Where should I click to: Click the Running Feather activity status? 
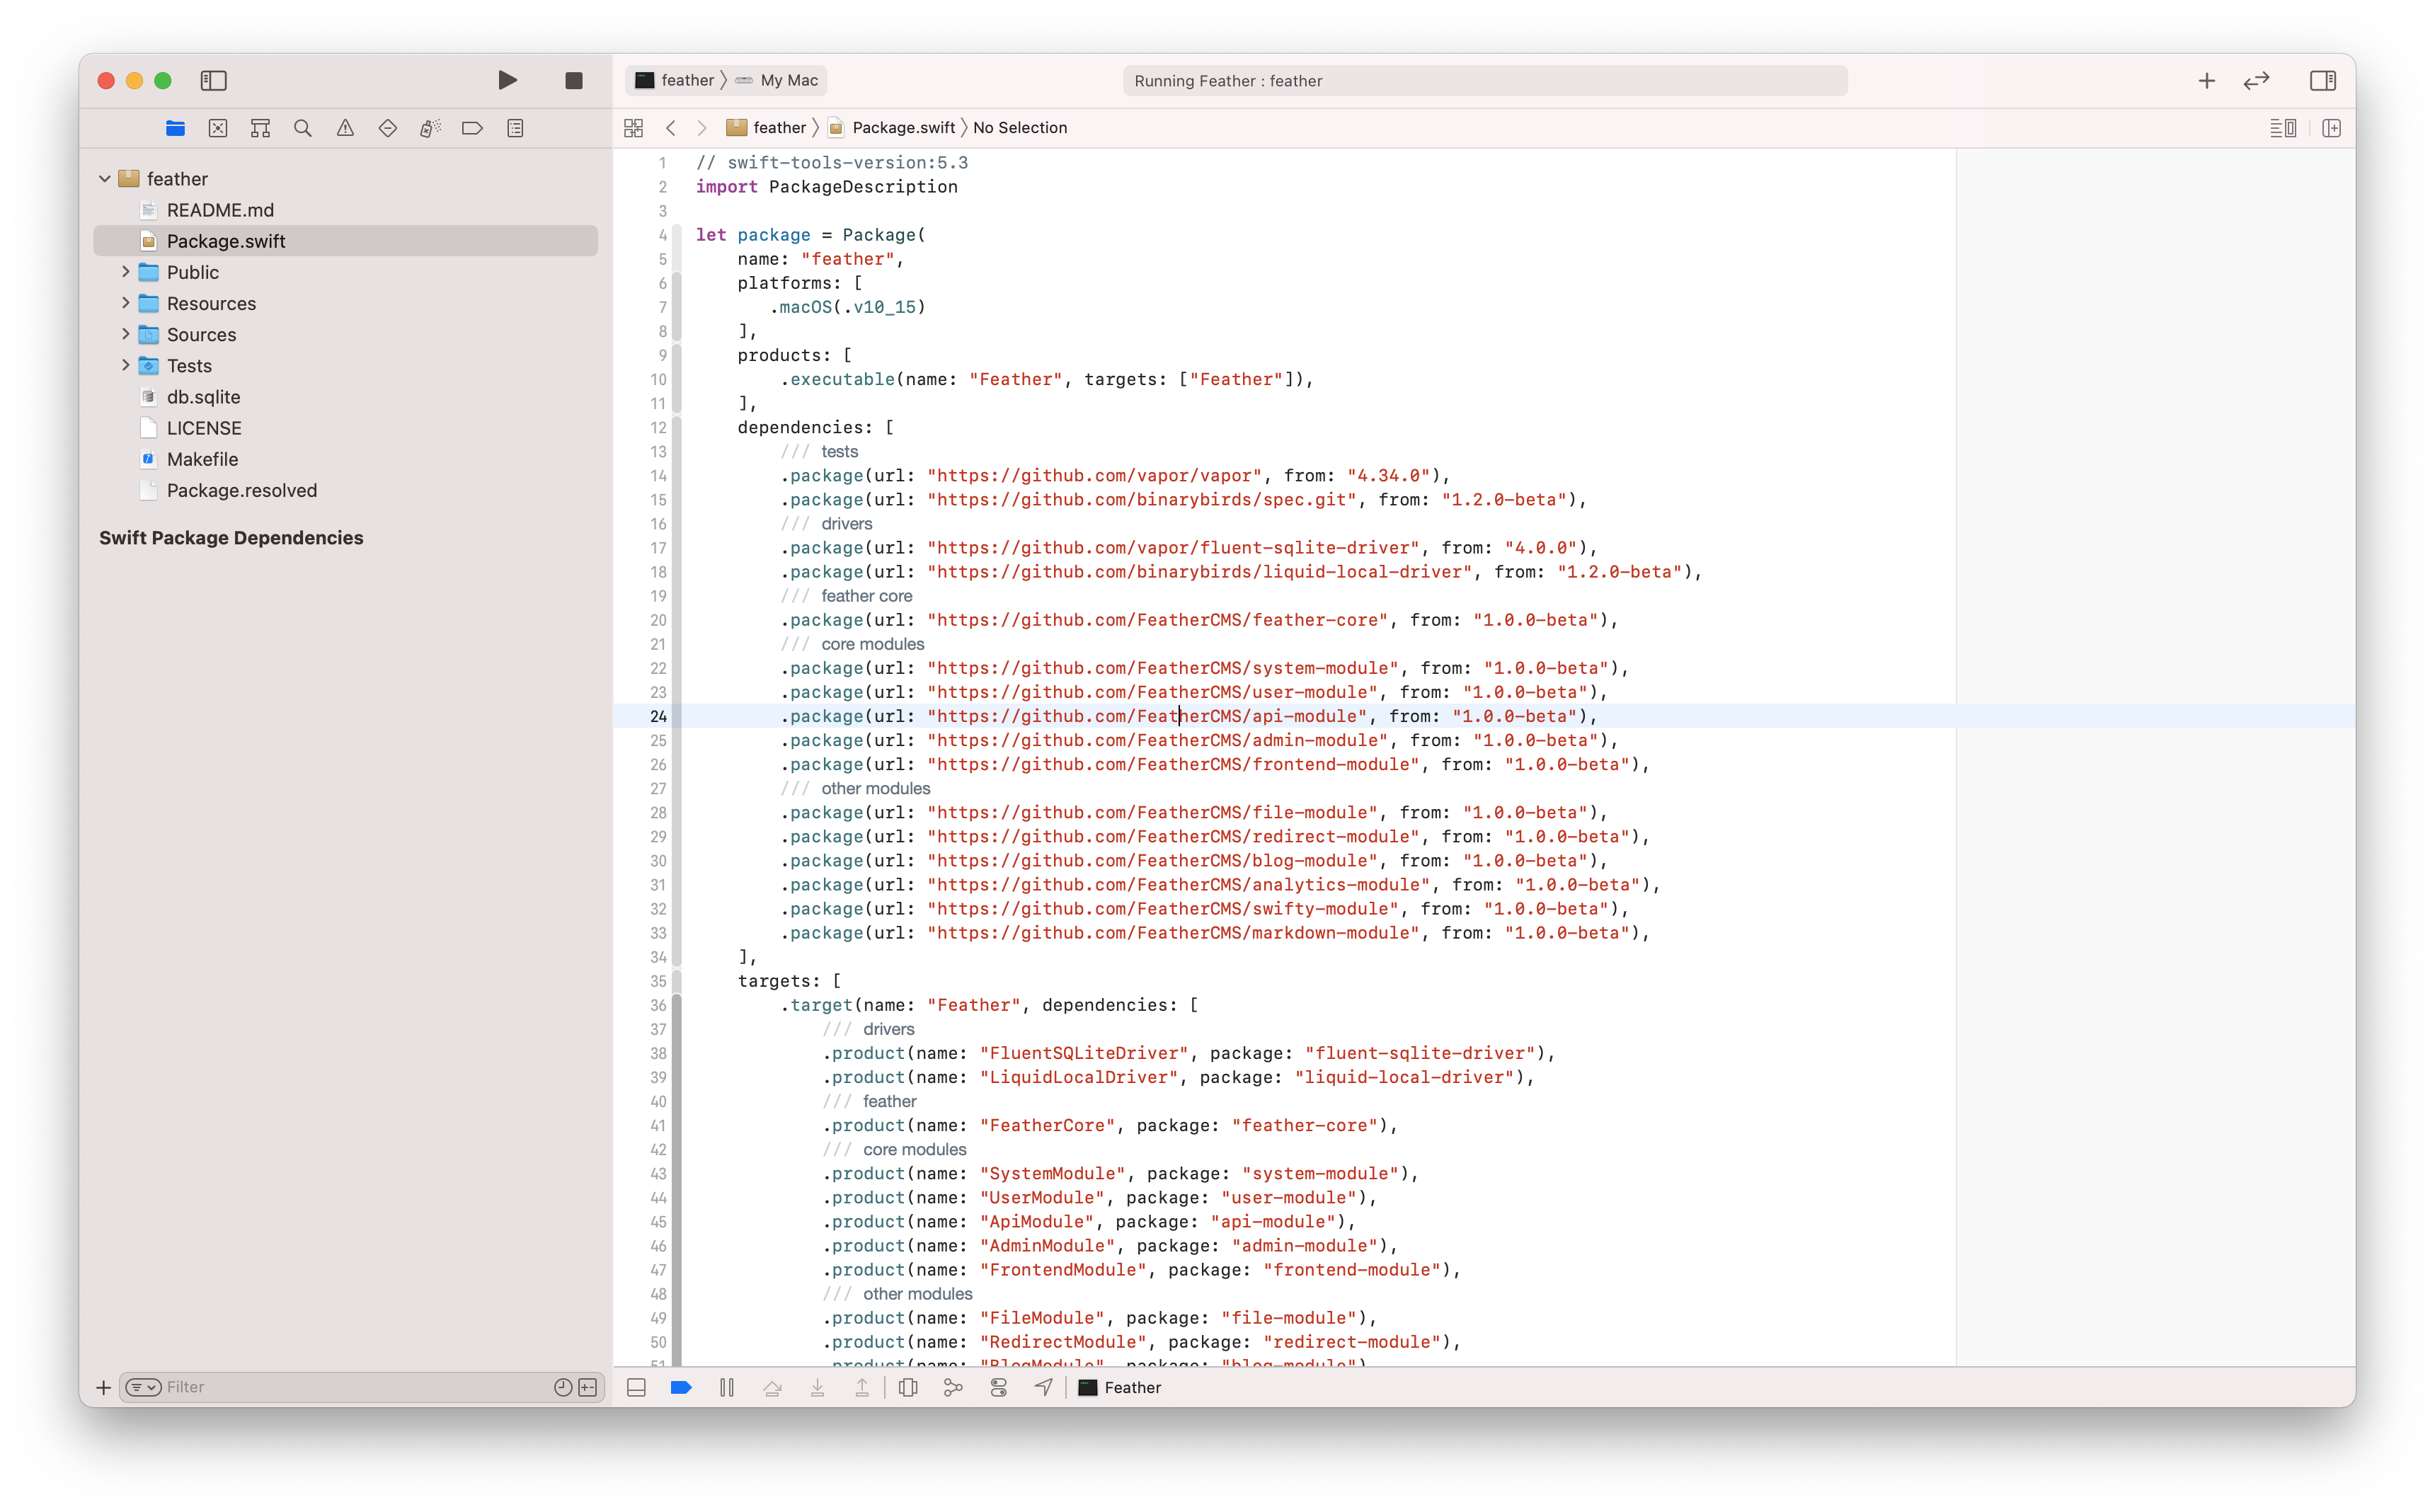pyautogui.click(x=1485, y=81)
